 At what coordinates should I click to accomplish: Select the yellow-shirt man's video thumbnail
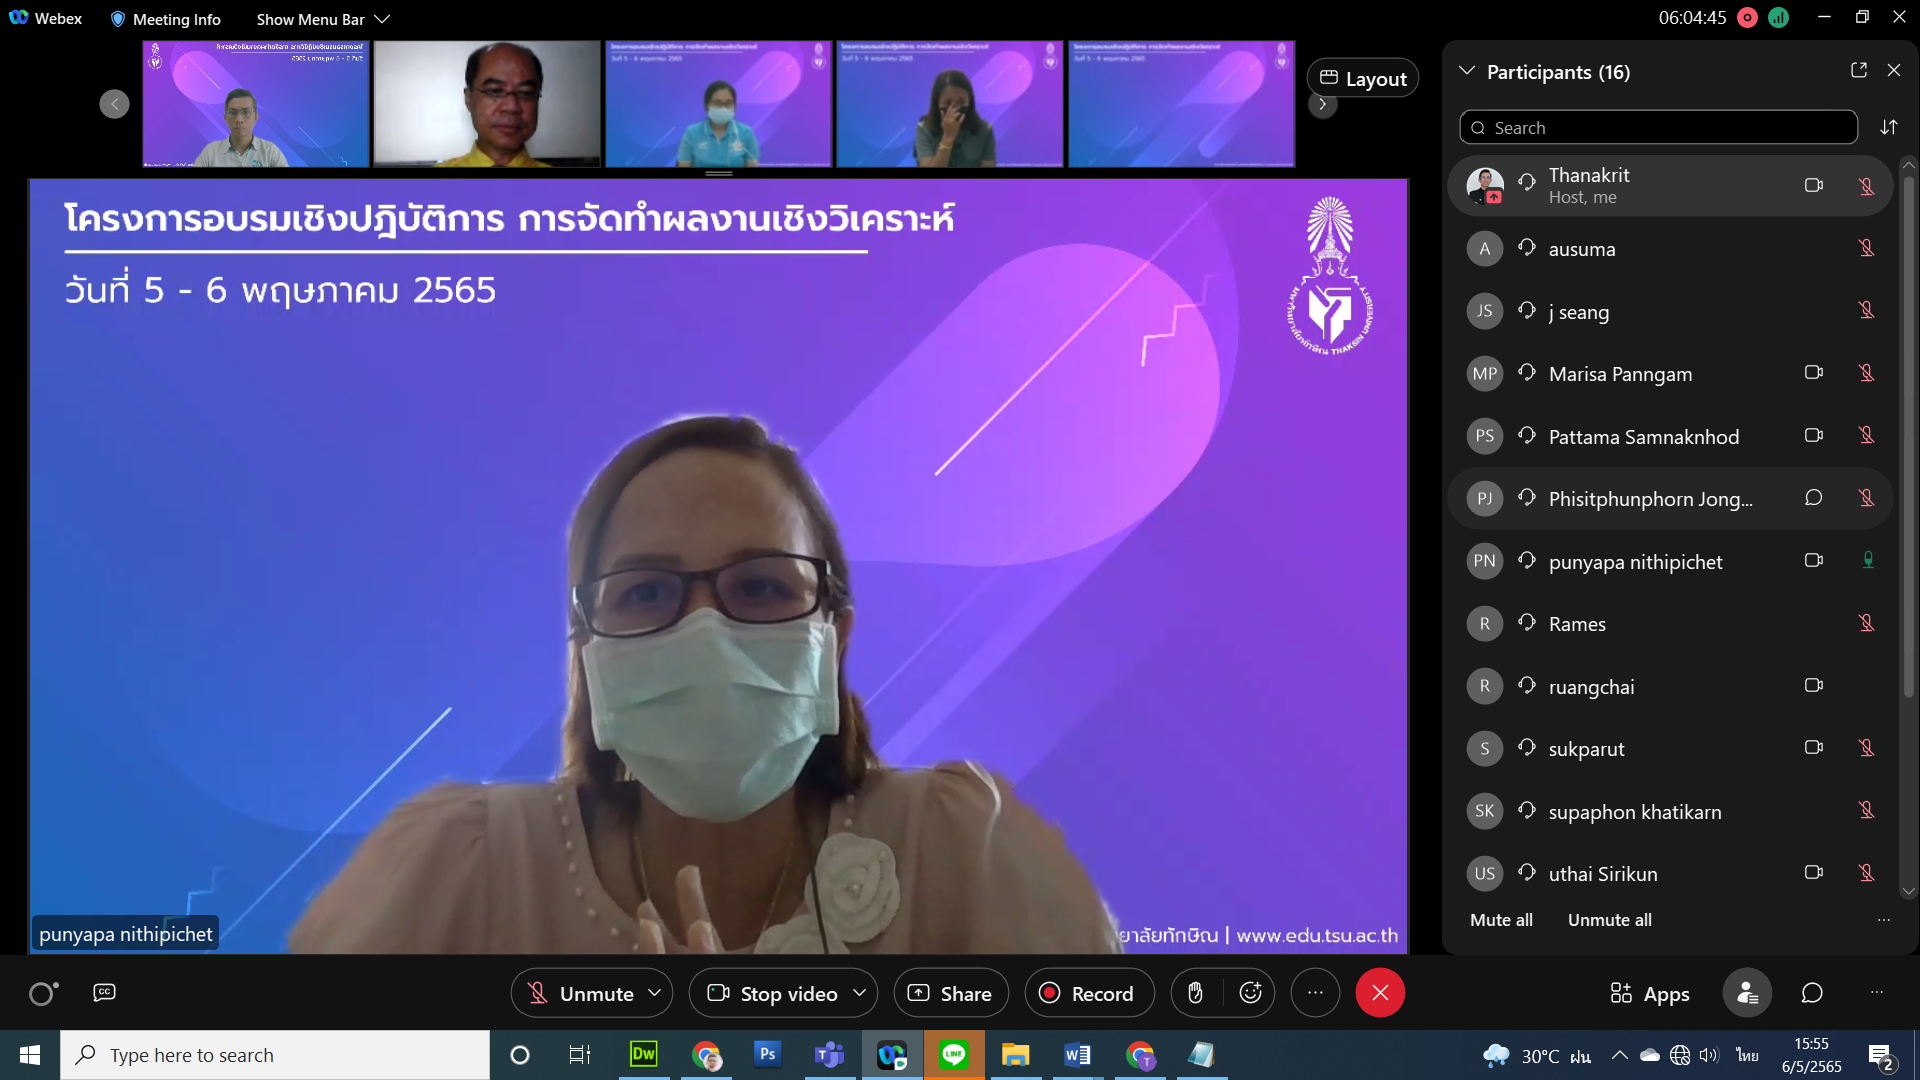[487, 103]
